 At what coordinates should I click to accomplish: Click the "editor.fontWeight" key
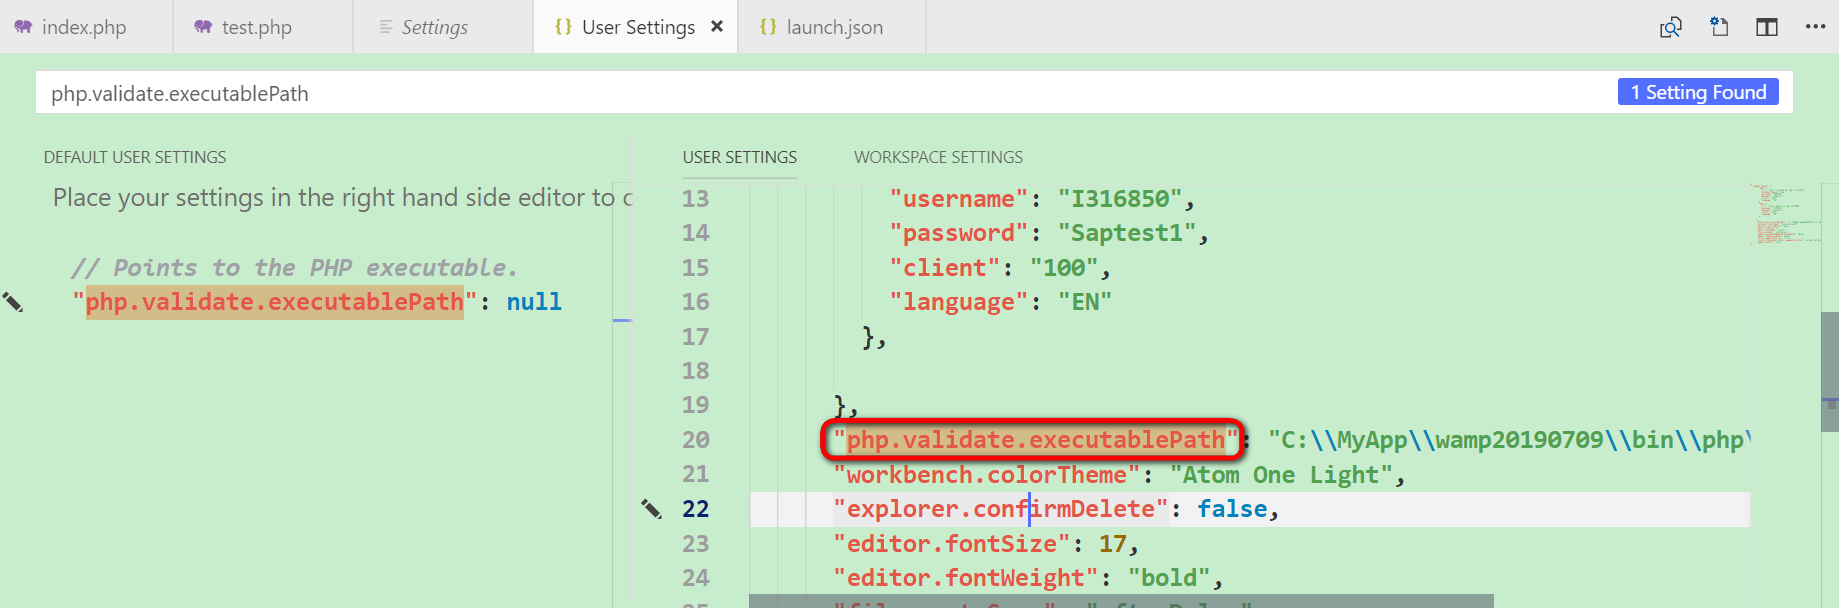tap(966, 578)
